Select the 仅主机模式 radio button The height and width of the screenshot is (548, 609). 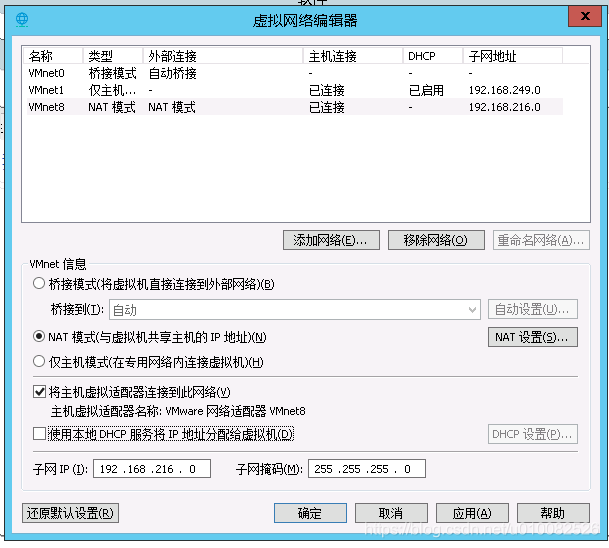tap(39, 362)
